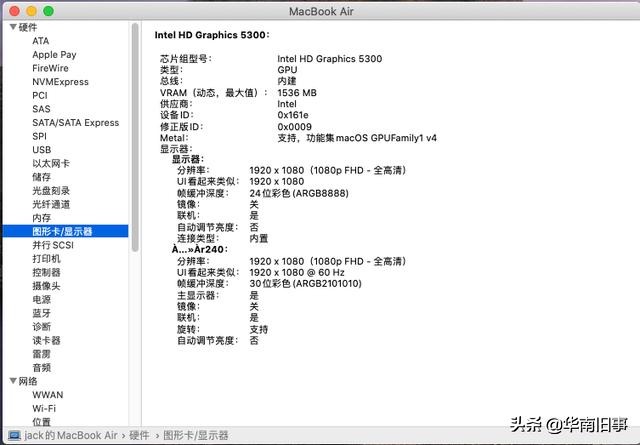
Task: Collapse the 网络 network section
Action: pos(13,381)
